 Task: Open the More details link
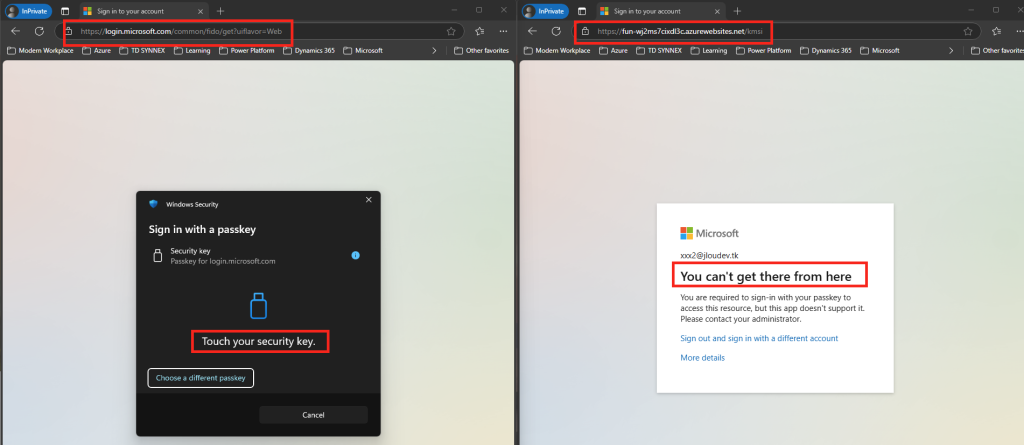[x=703, y=357]
